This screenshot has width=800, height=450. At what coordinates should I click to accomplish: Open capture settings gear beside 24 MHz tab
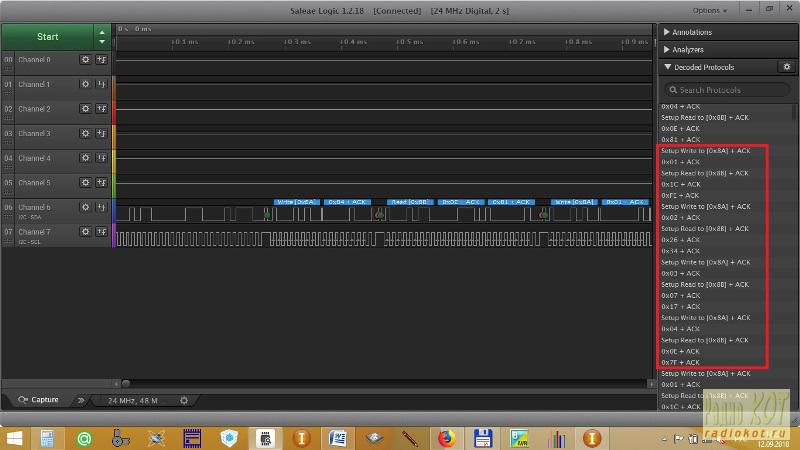click(184, 401)
